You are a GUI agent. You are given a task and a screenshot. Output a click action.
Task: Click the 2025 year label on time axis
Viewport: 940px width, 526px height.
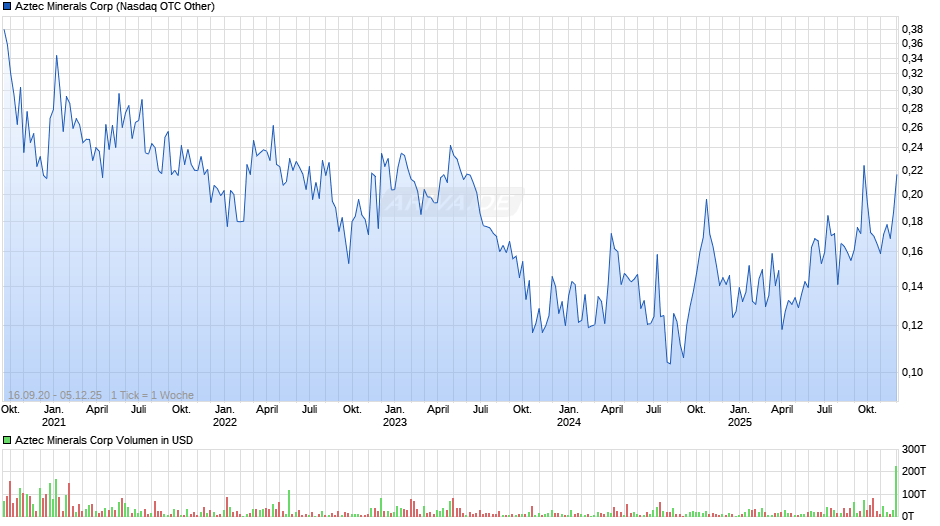[x=740, y=422]
